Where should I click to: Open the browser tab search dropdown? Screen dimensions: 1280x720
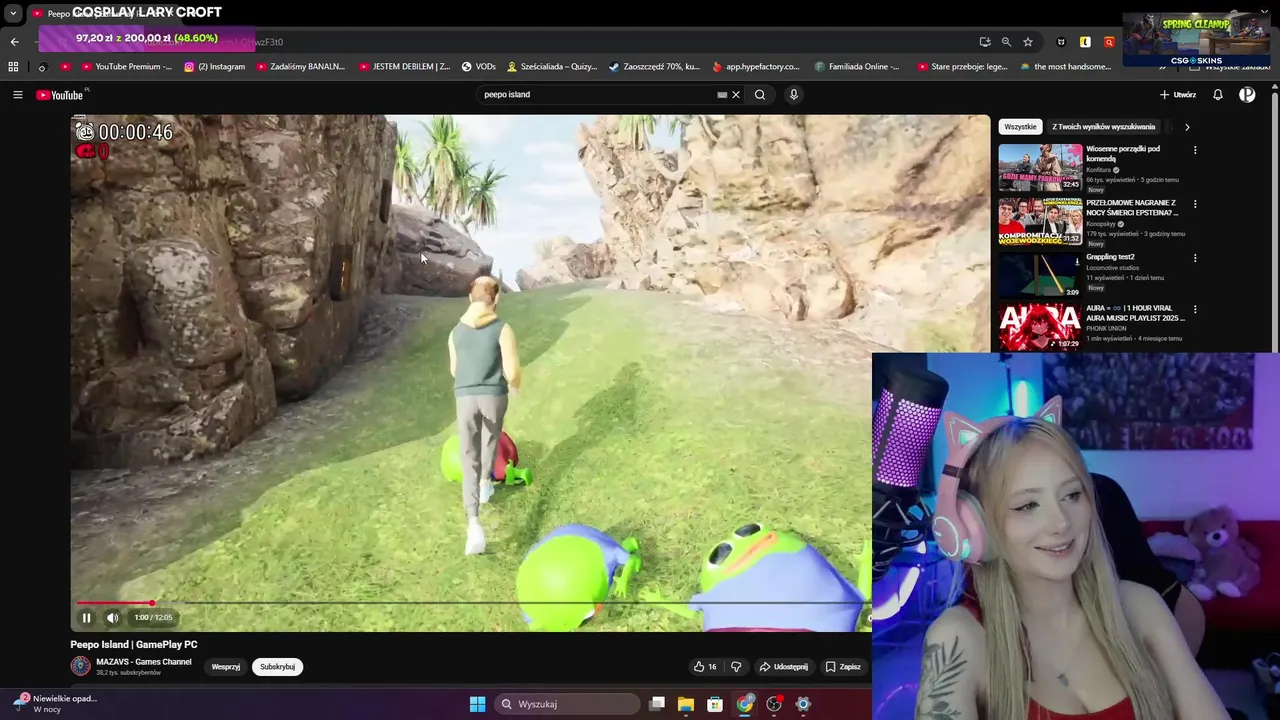[x=13, y=14]
